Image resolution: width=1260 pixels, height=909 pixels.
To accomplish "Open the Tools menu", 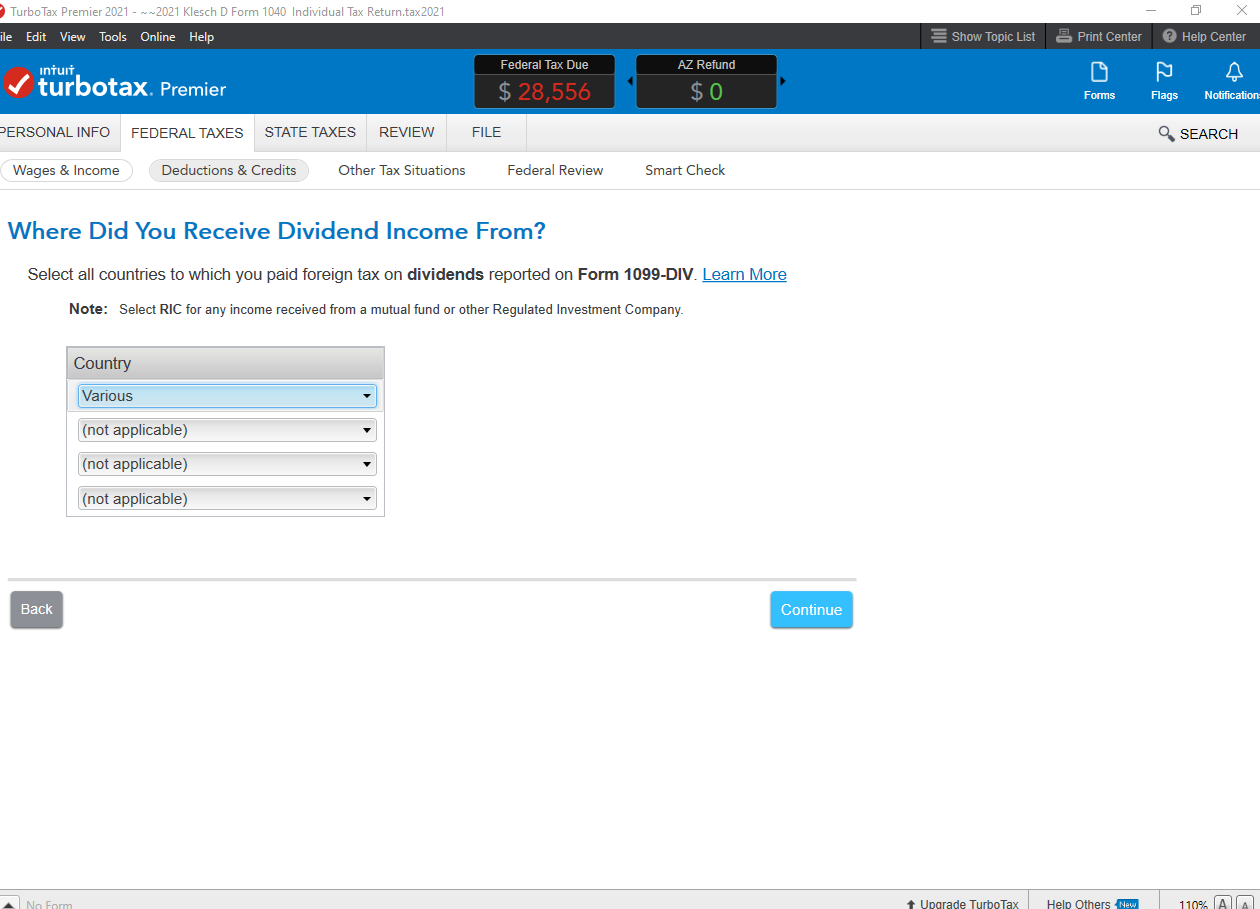I will point(113,36).
